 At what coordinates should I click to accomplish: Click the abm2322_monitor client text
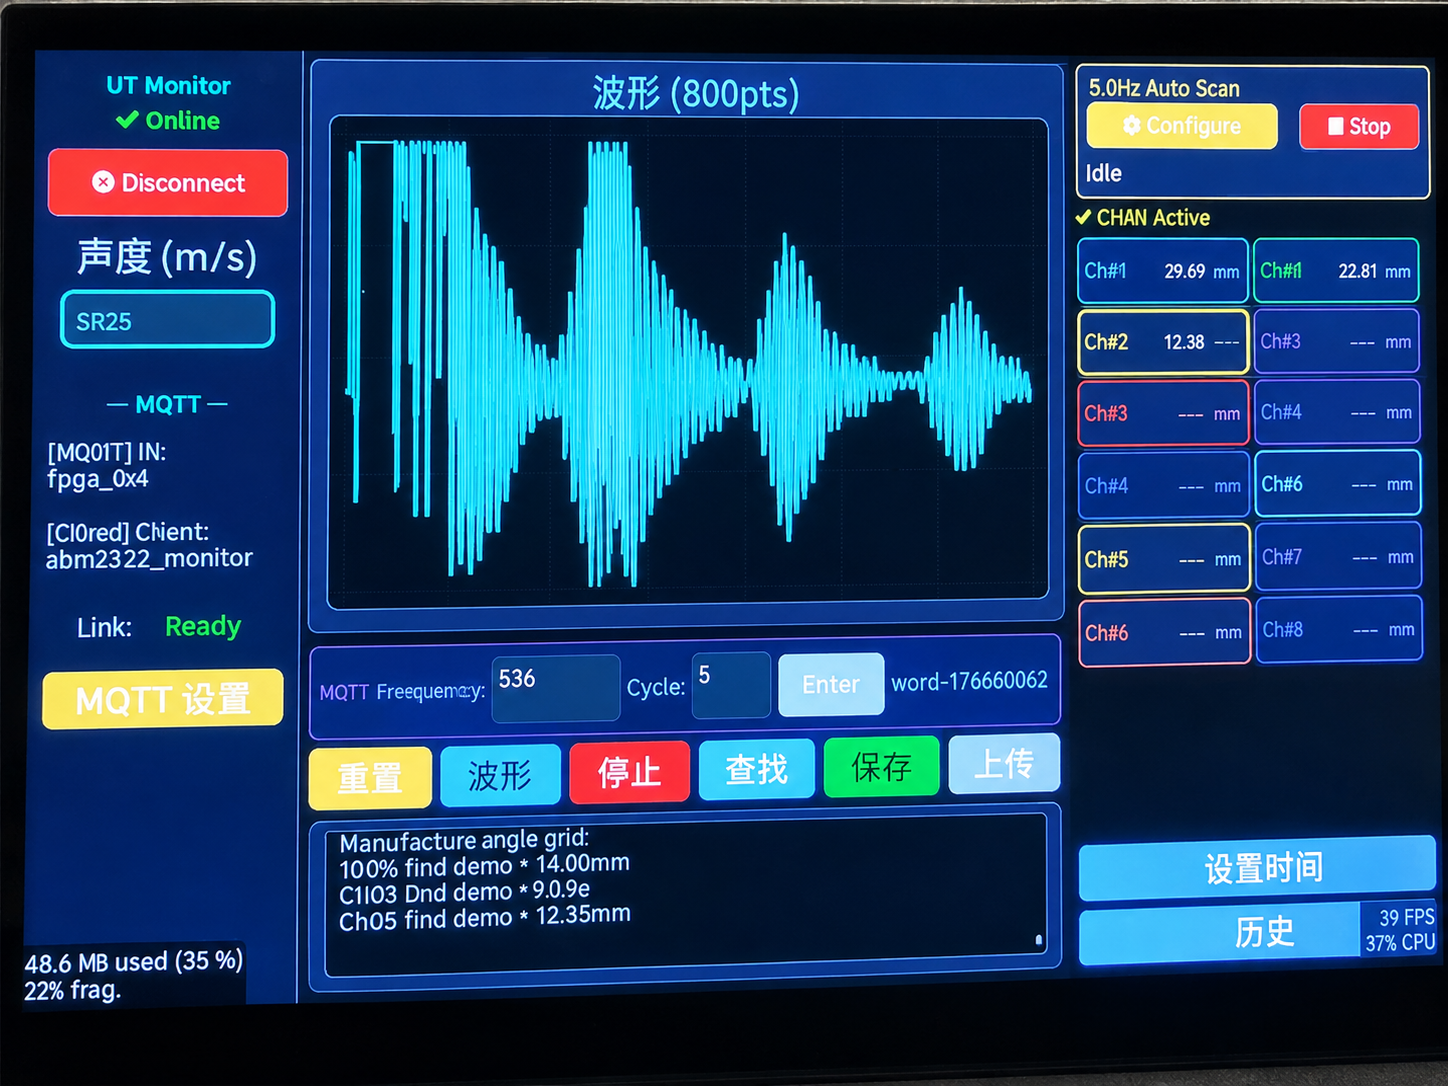point(149,559)
